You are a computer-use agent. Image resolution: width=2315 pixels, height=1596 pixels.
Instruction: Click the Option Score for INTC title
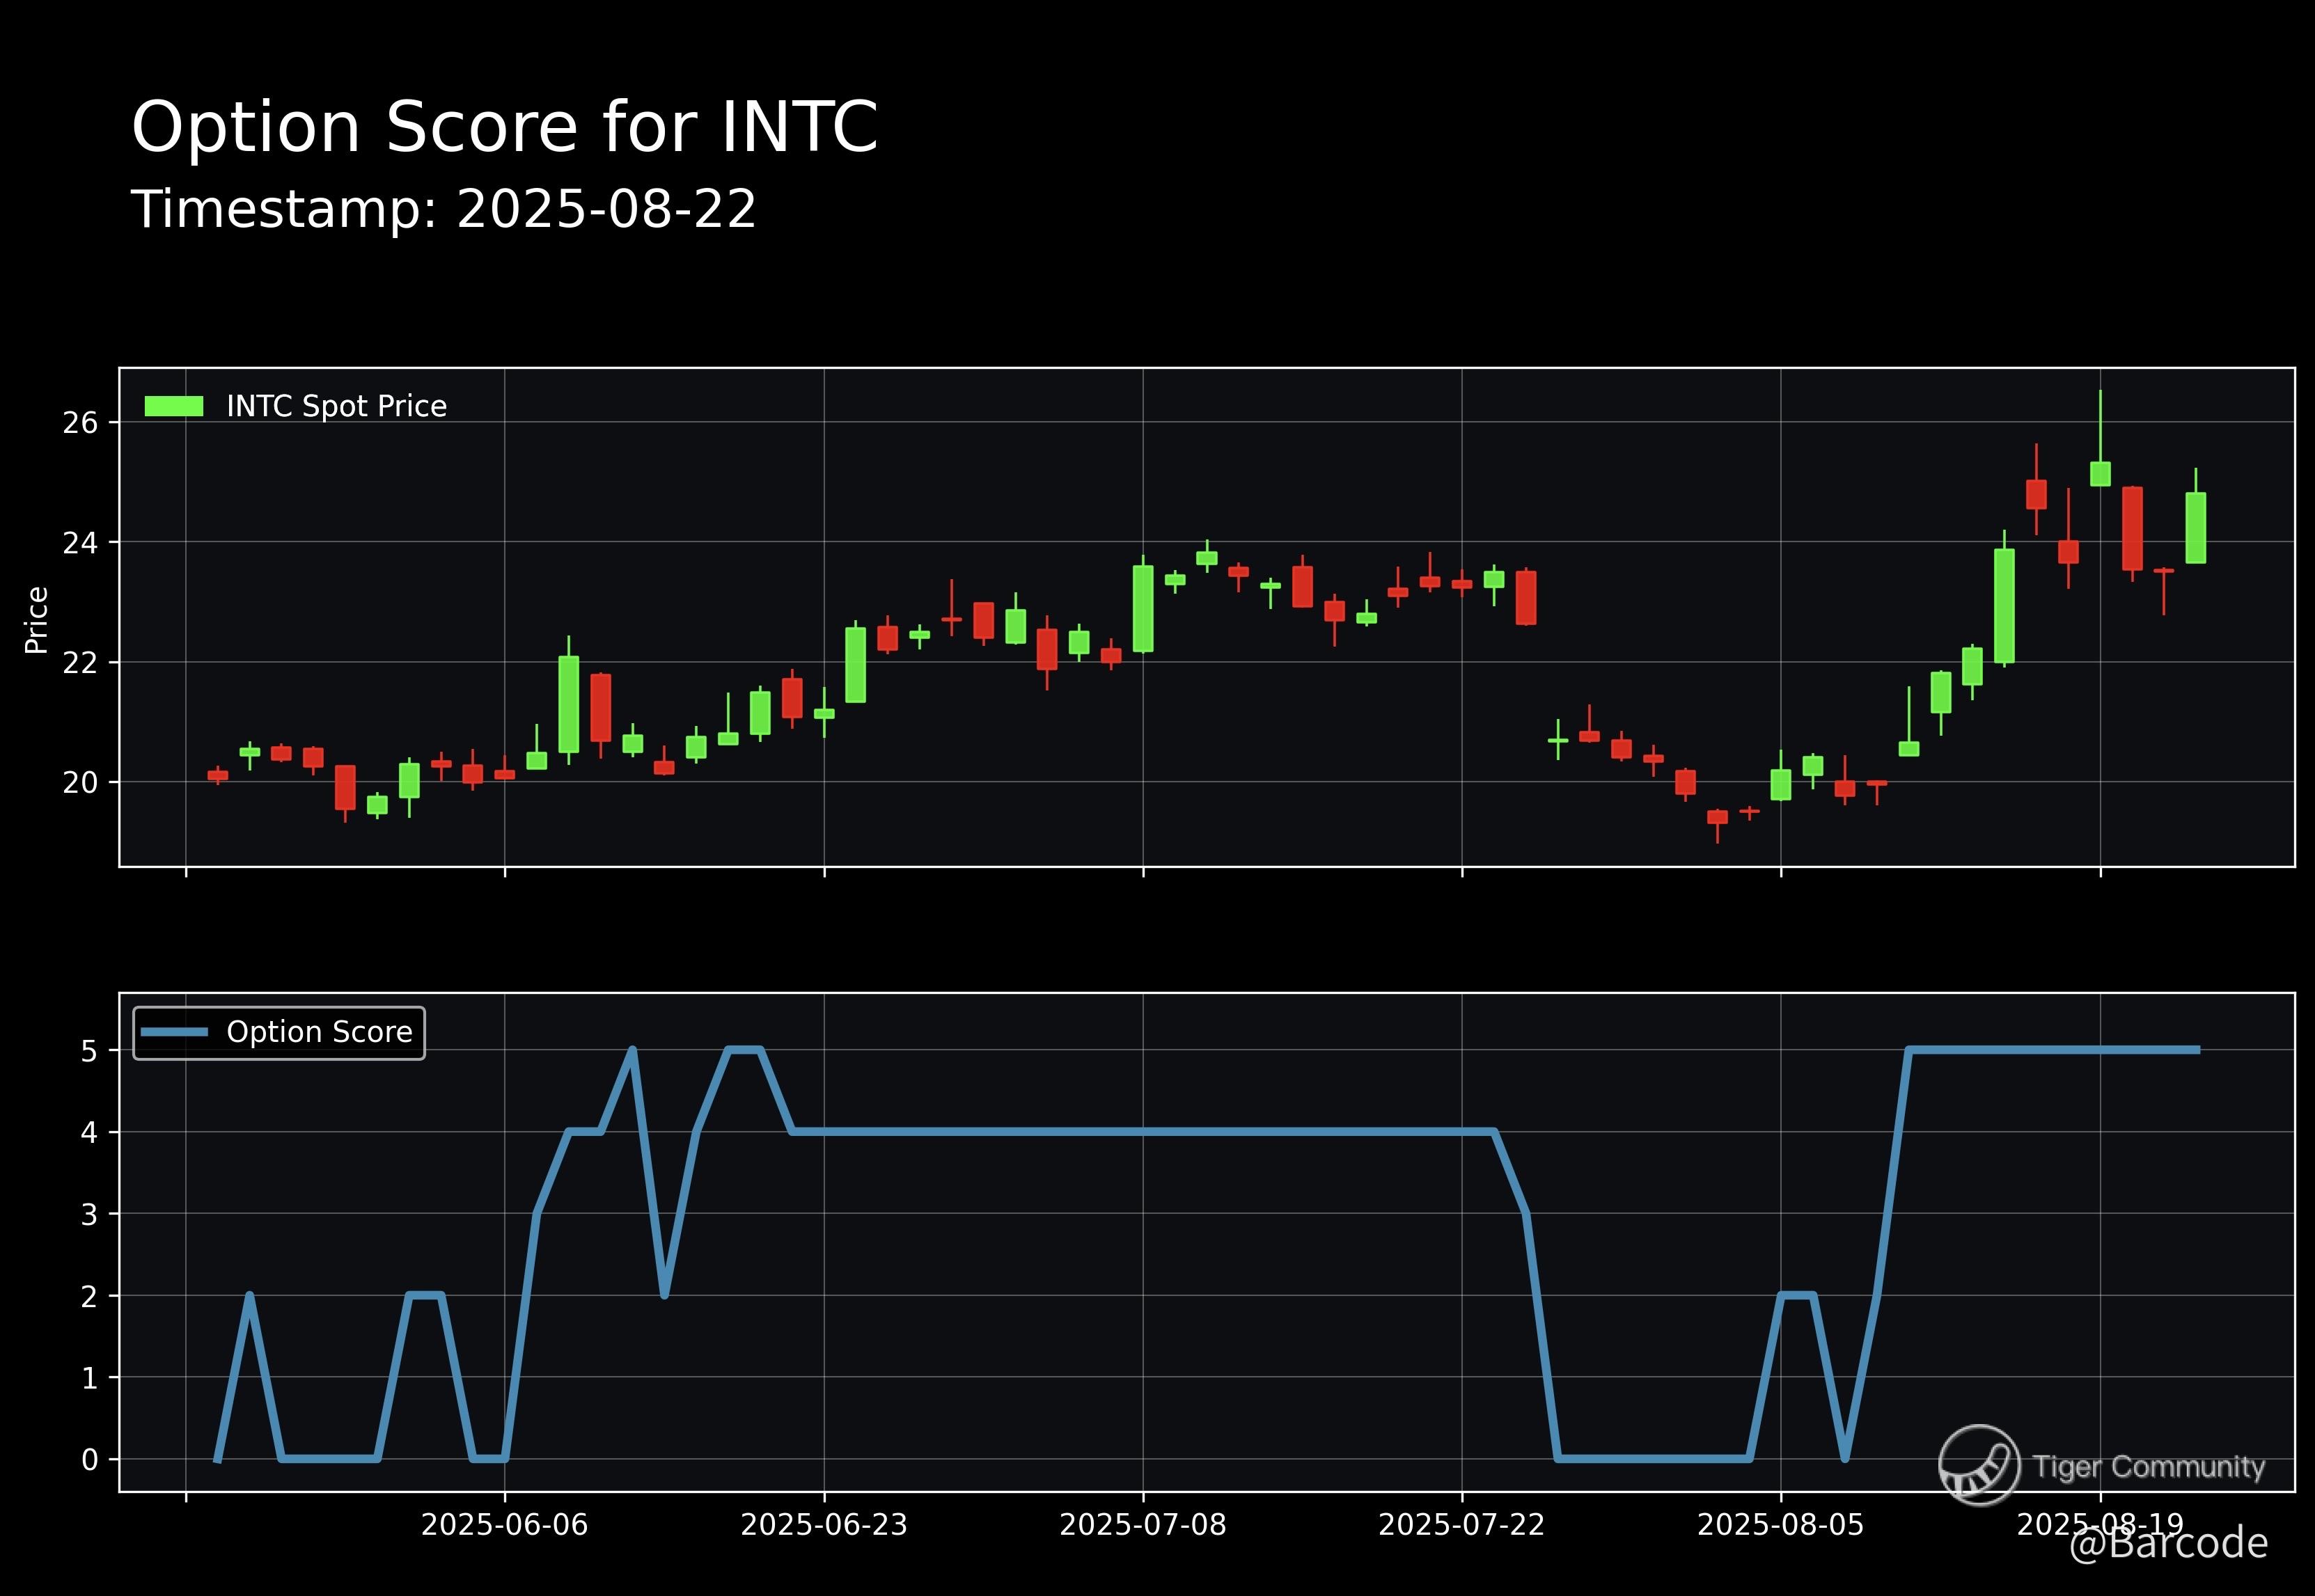504,127
